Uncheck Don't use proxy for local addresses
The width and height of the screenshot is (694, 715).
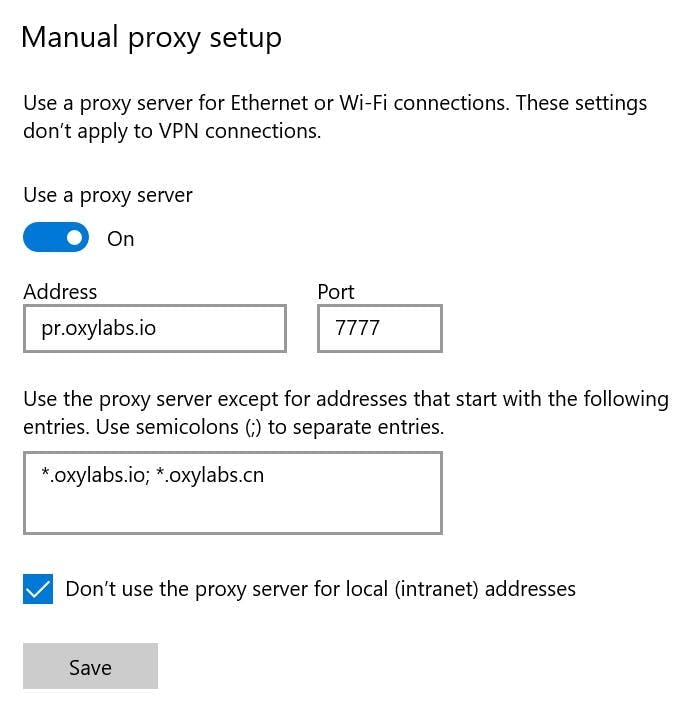(x=38, y=589)
